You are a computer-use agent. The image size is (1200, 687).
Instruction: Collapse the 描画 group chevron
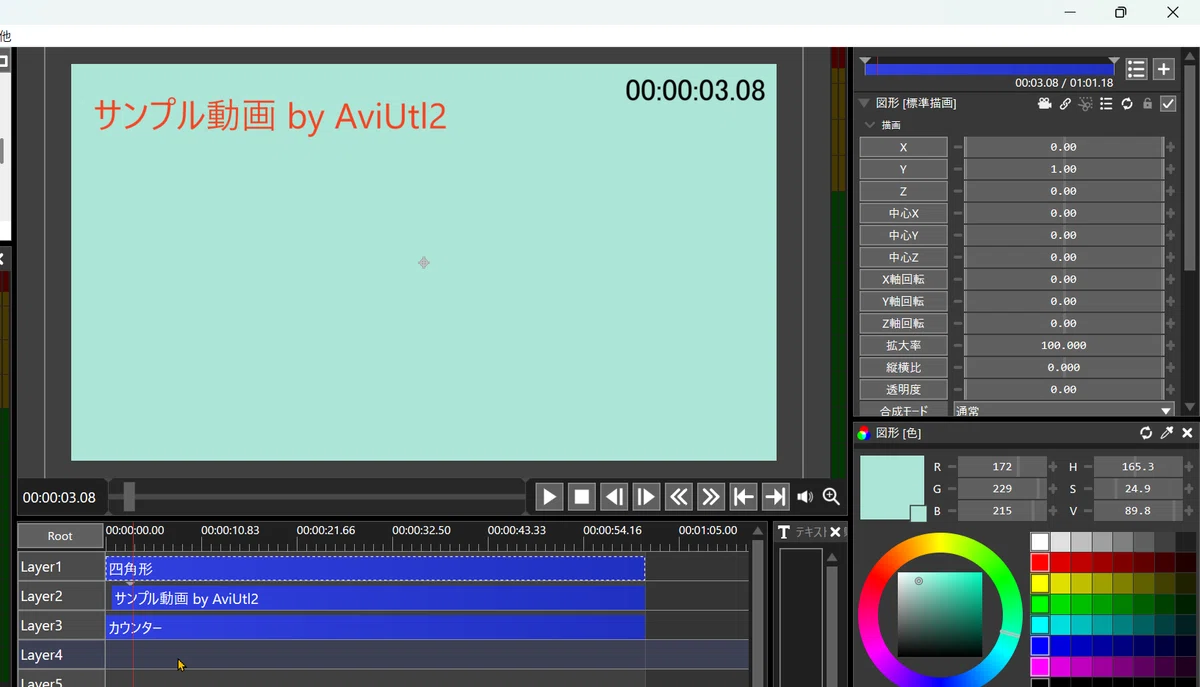coord(869,125)
